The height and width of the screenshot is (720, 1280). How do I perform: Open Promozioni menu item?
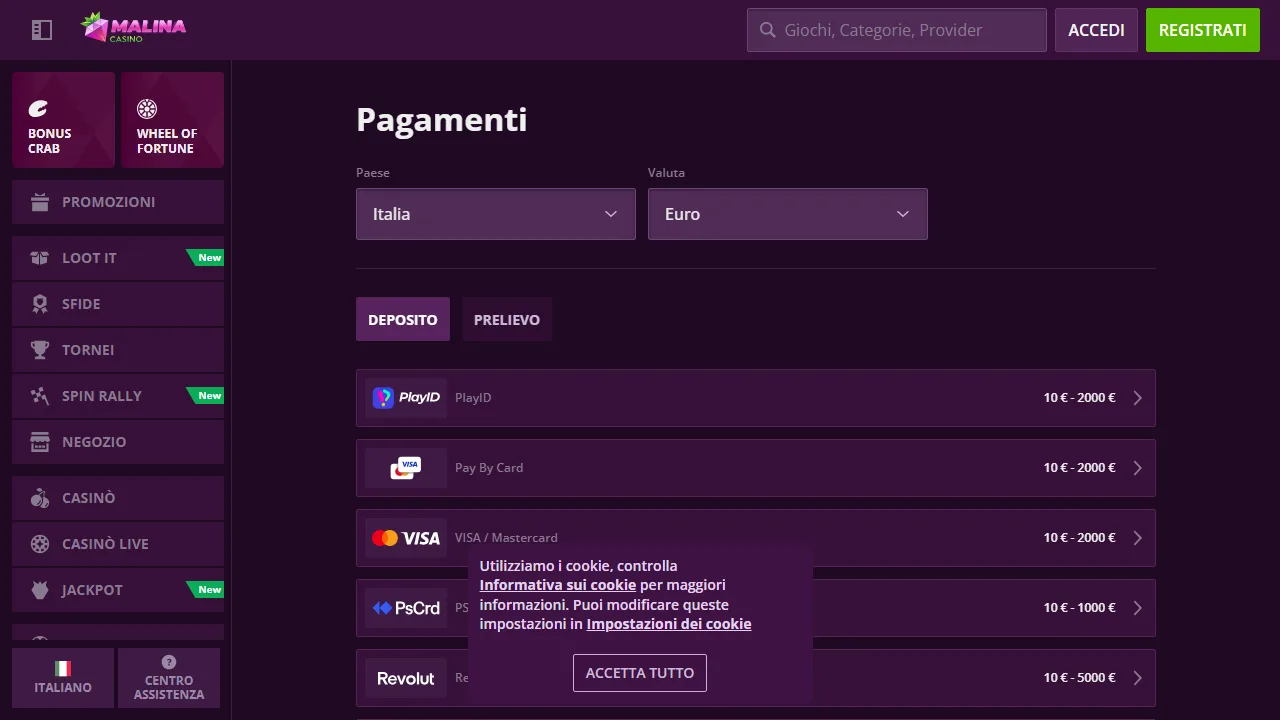click(x=118, y=202)
